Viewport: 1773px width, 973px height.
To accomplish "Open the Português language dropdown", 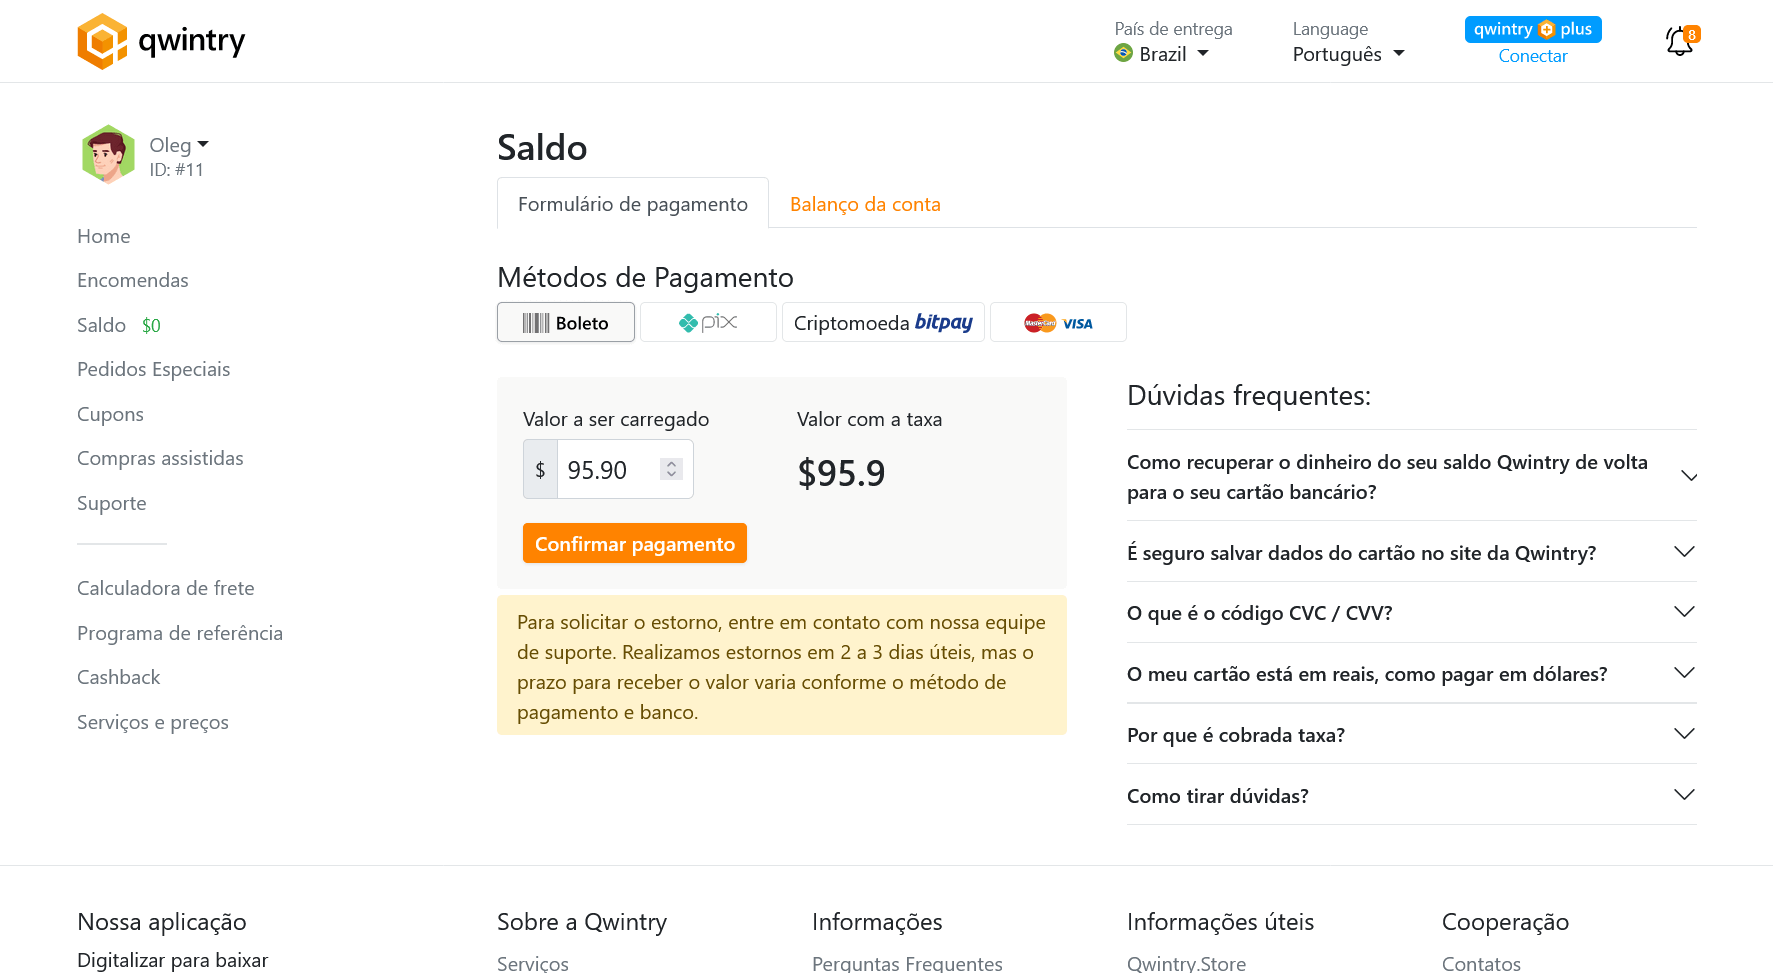I will coord(1348,54).
